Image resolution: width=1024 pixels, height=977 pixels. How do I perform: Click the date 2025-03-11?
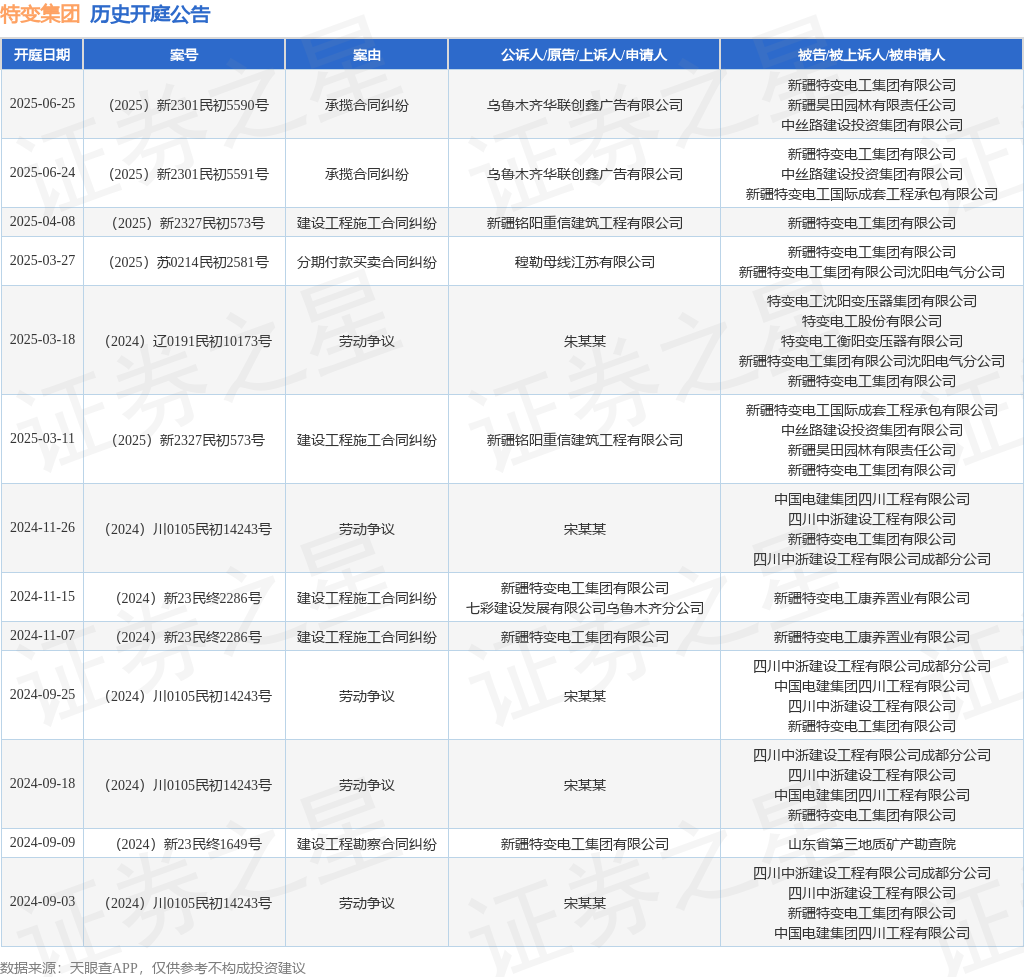pyautogui.click(x=42, y=439)
